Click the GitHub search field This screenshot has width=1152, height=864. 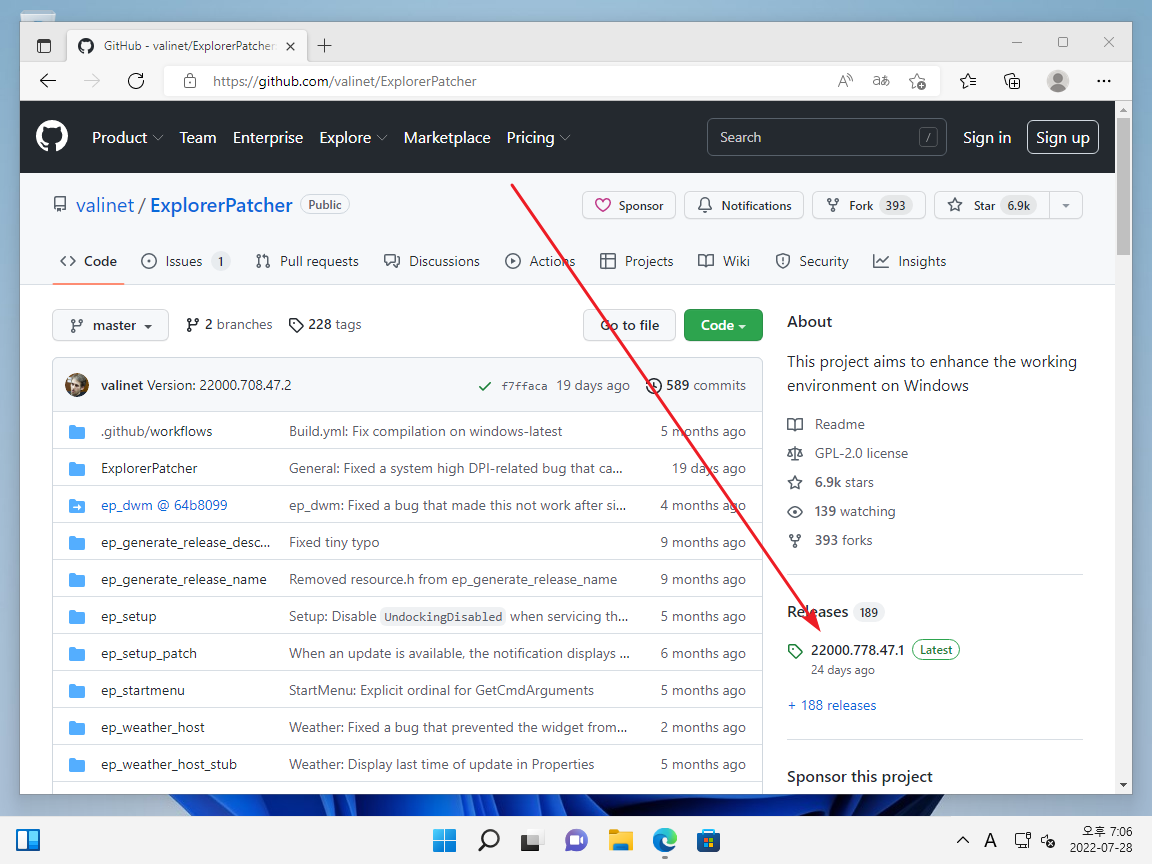[x=827, y=137]
